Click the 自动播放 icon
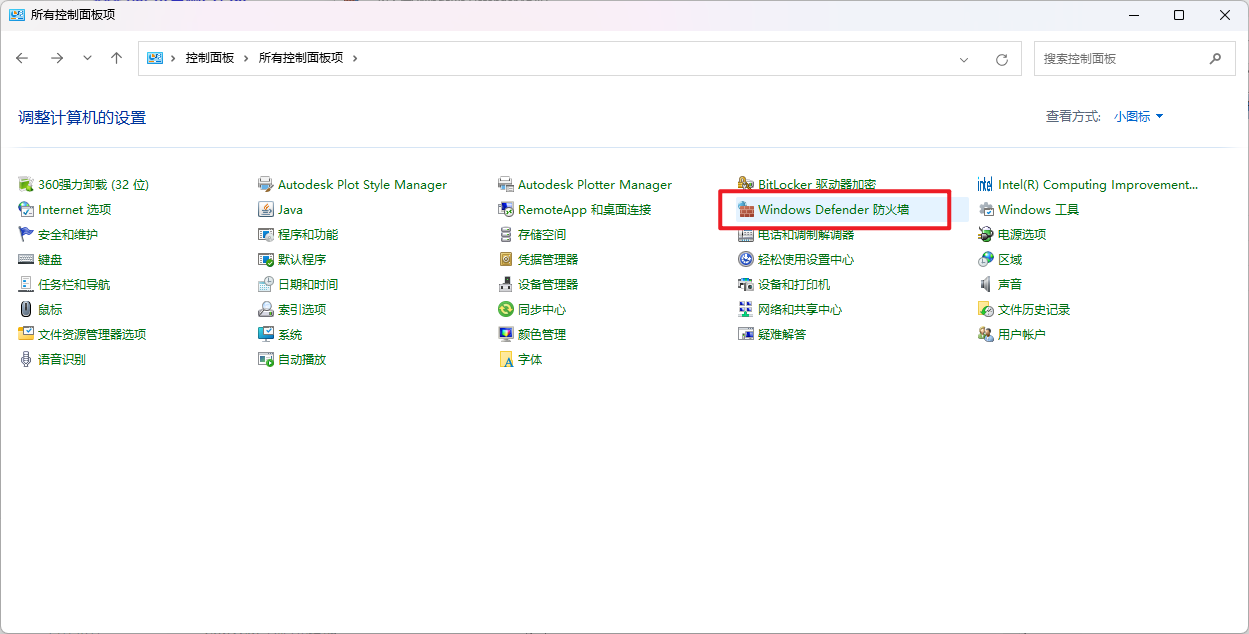This screenshot has height=634, width=1249. [x=266, y=359]
